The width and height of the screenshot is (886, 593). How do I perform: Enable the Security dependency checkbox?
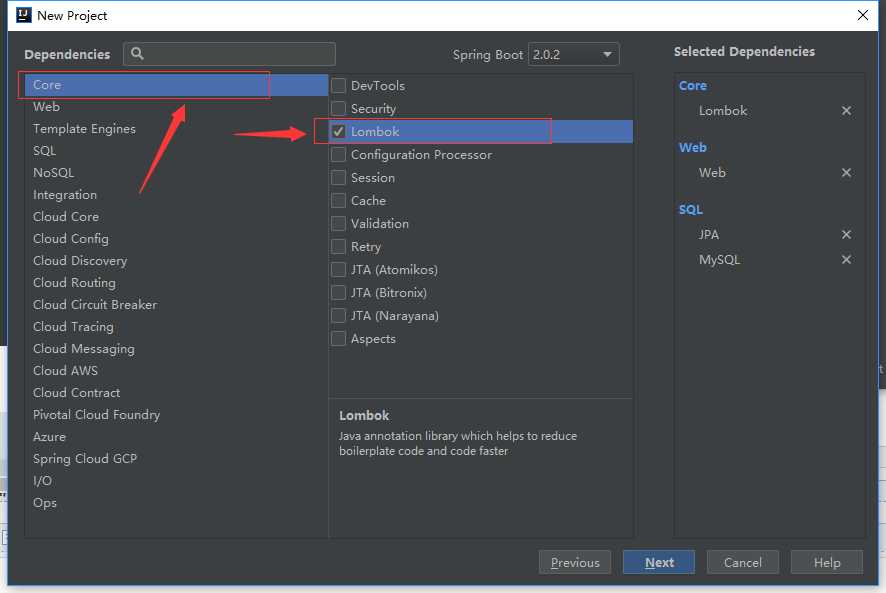[x=338, y=108]
